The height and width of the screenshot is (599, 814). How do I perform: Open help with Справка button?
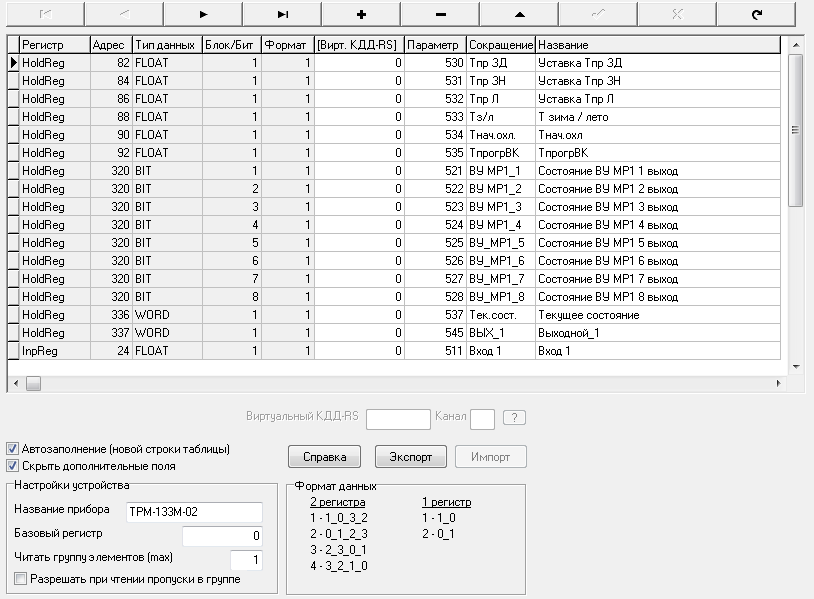(324, 457)
